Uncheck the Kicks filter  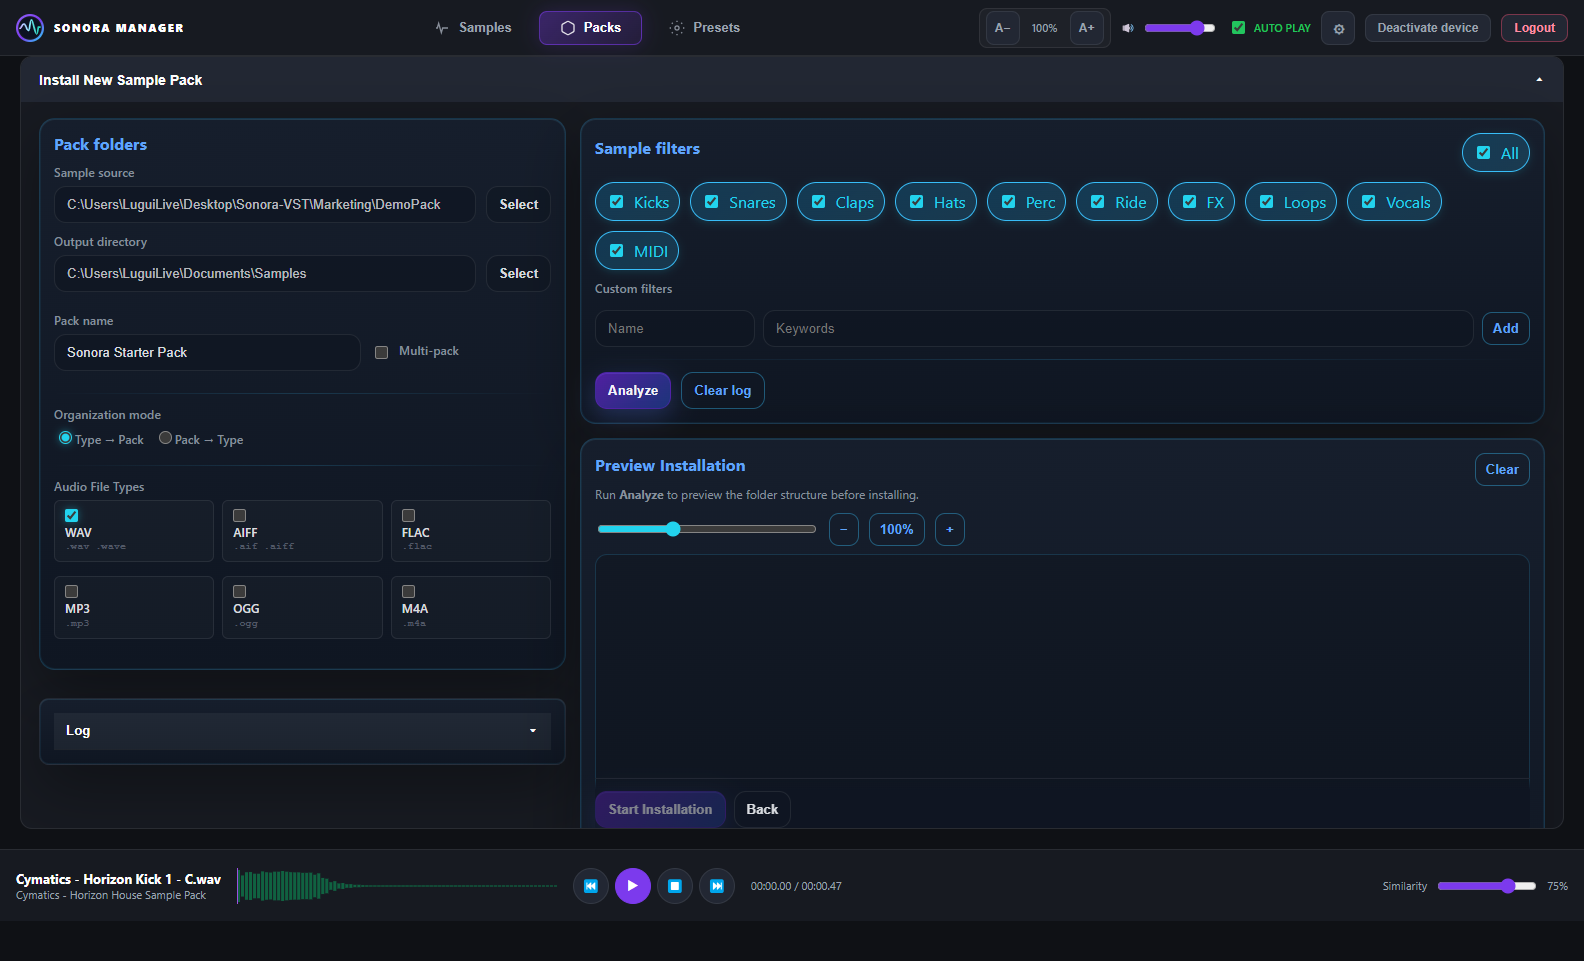coord(617,202)
